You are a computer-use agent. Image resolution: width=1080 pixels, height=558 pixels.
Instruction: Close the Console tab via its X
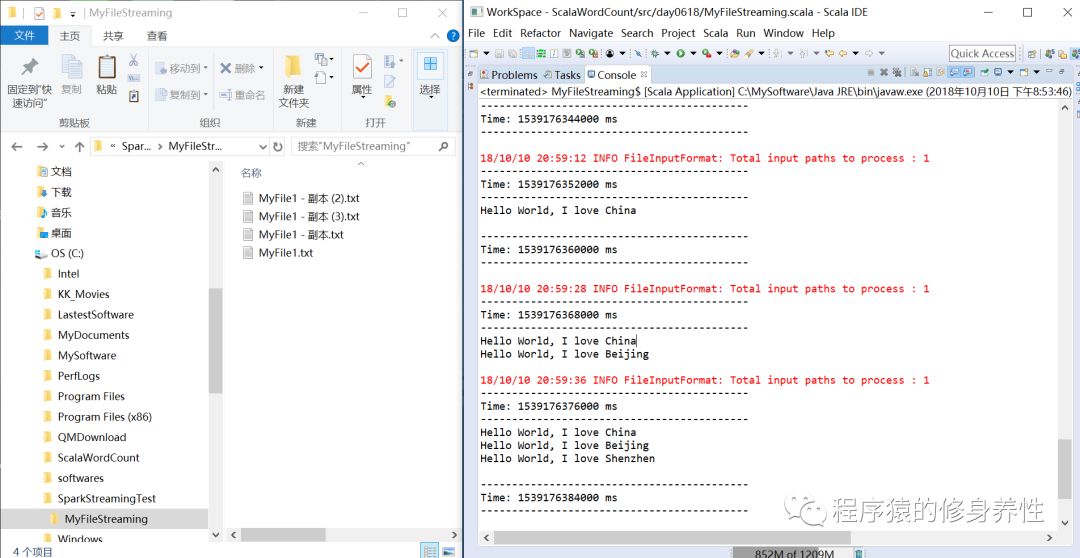(643, 74)
